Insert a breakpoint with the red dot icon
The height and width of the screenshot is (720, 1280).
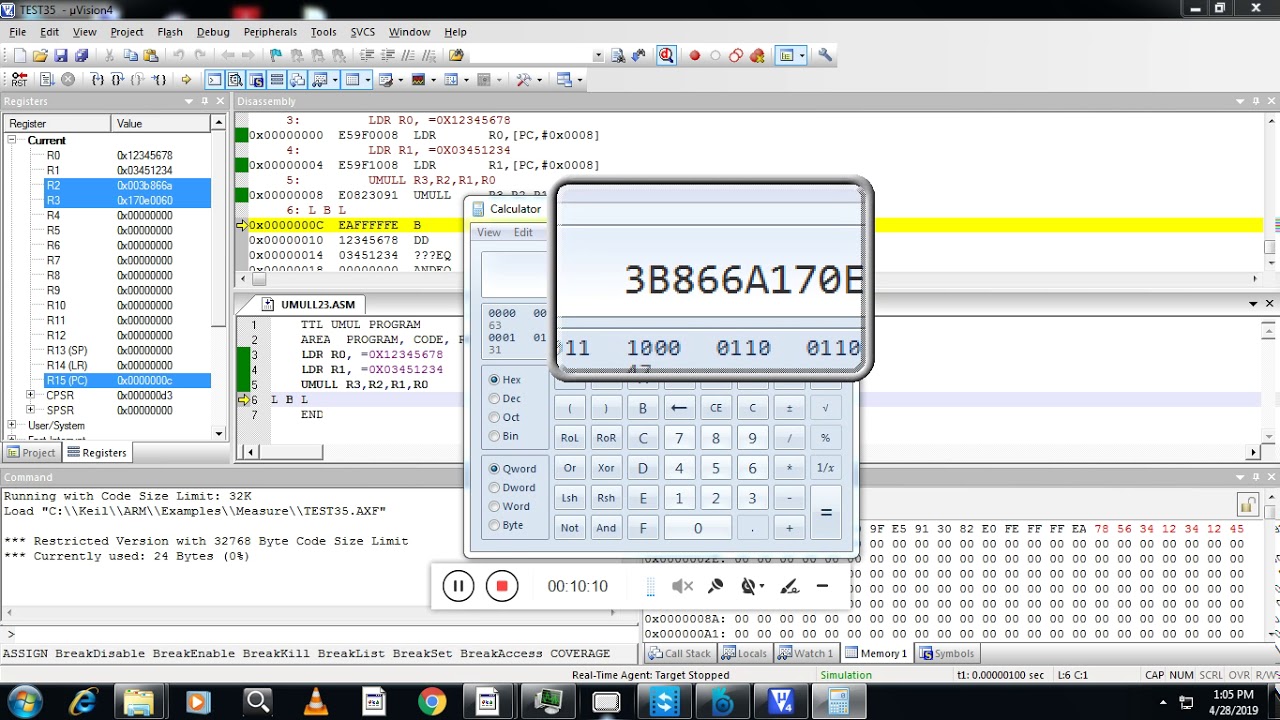(x=695, y=56)
